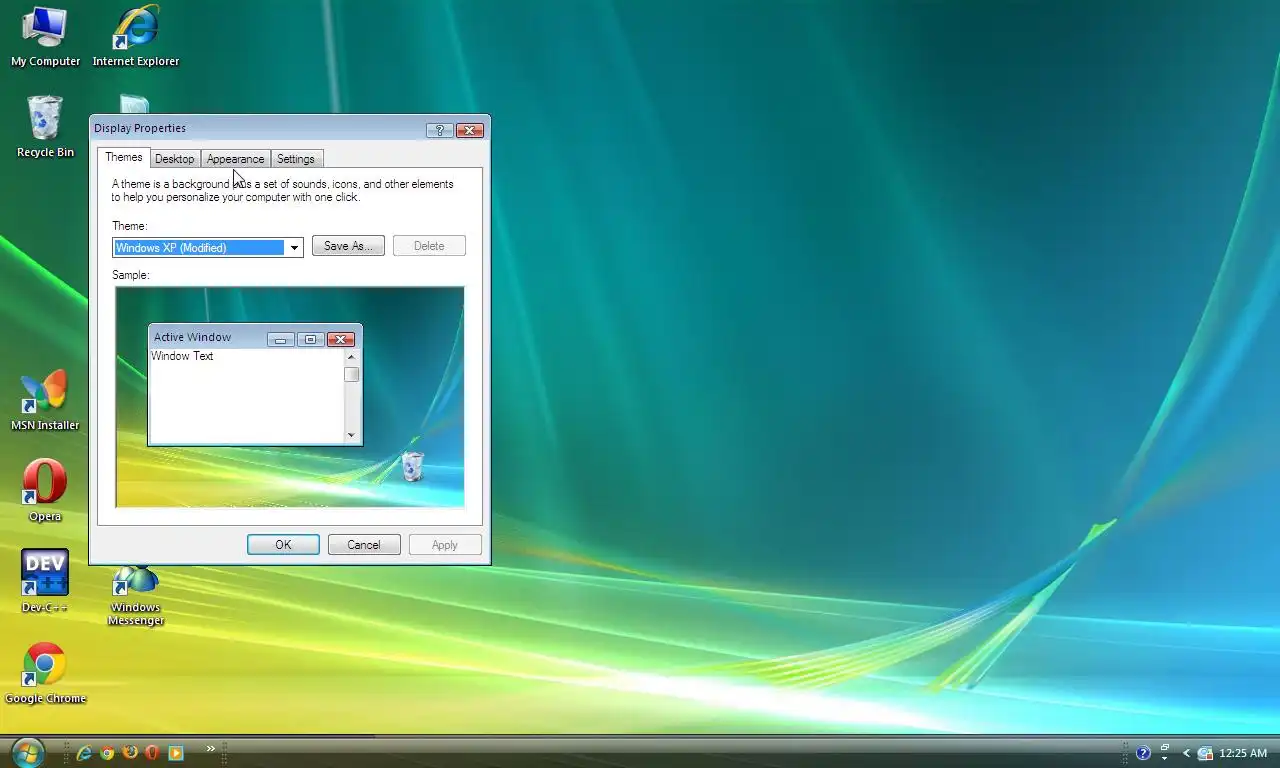This screenshot has height=768, width=1280.
Task: Switch to the Themes tab
Action: pyautogui.click(x=124, y=157)
